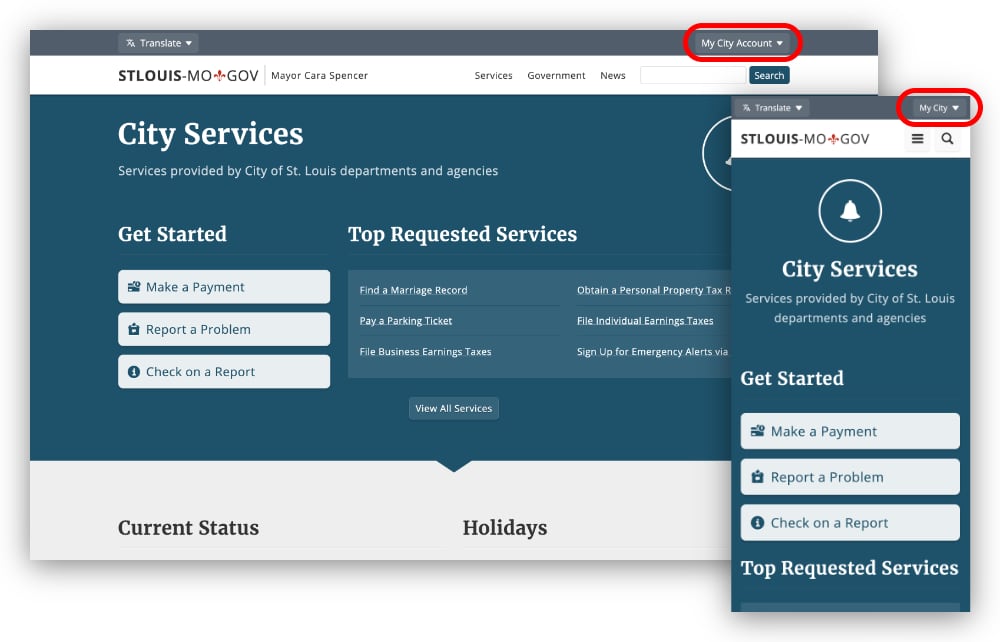
Task: Click STLOUIS-MO-GOV logo in mobile header
Action: click(x=804, y=139)
